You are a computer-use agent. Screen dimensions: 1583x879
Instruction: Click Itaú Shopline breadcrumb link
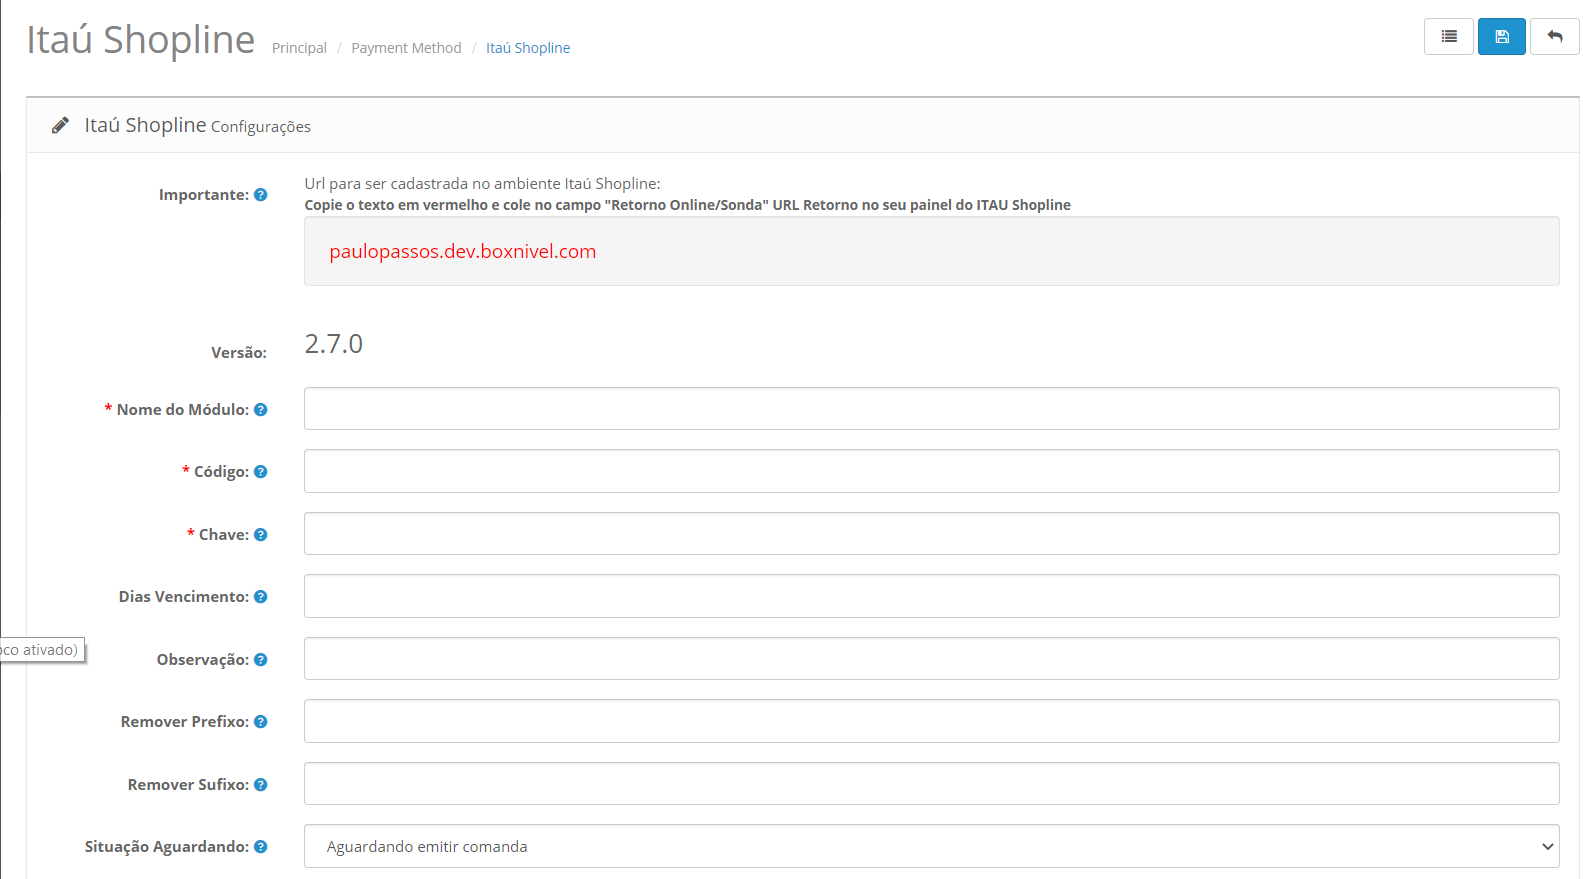528,48
